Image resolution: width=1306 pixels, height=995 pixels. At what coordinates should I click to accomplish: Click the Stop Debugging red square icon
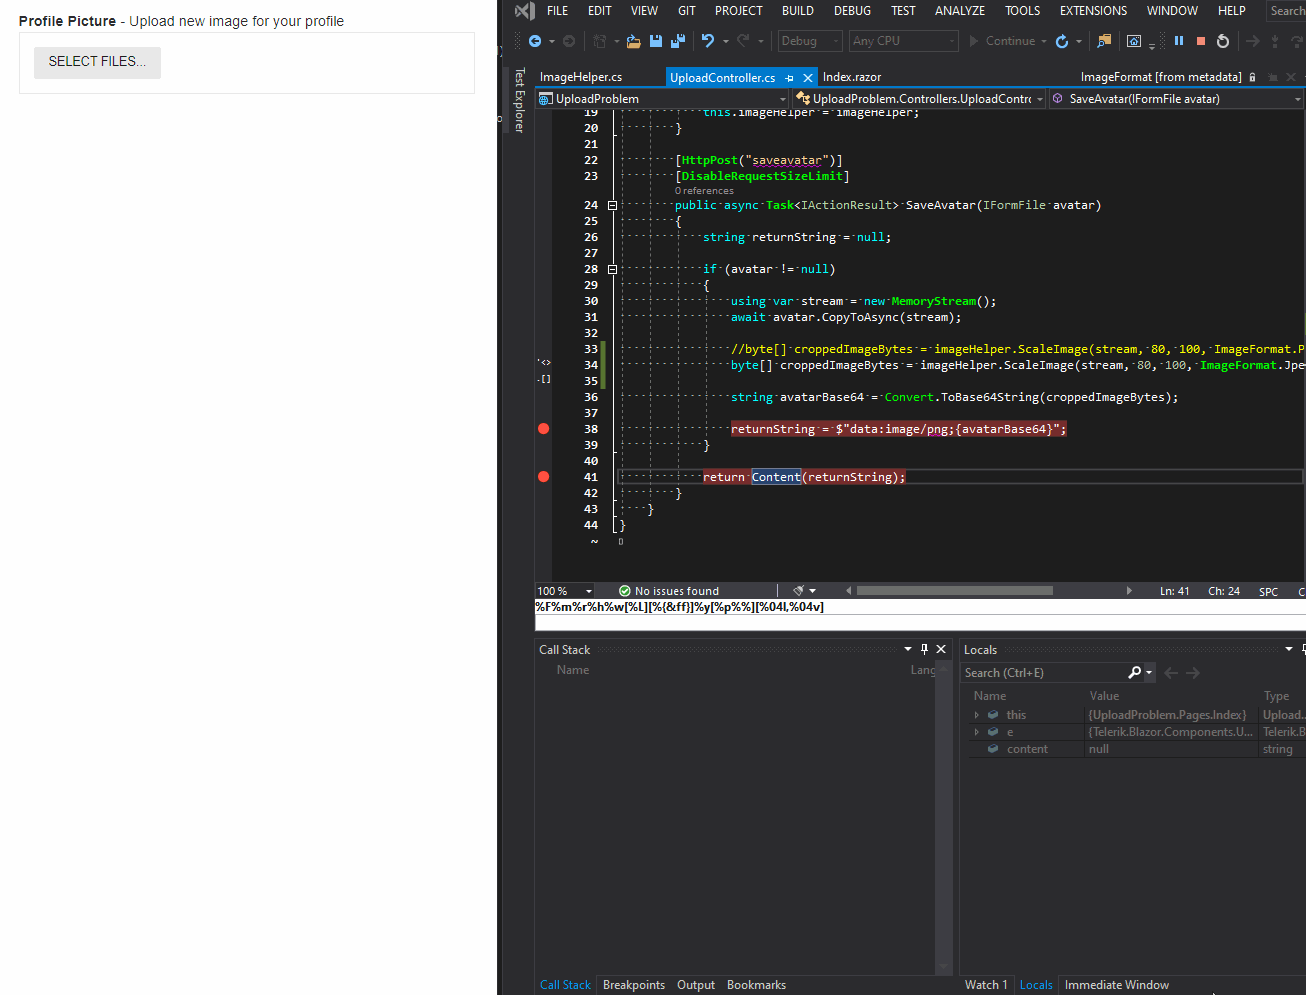[x=1200, y=41]
